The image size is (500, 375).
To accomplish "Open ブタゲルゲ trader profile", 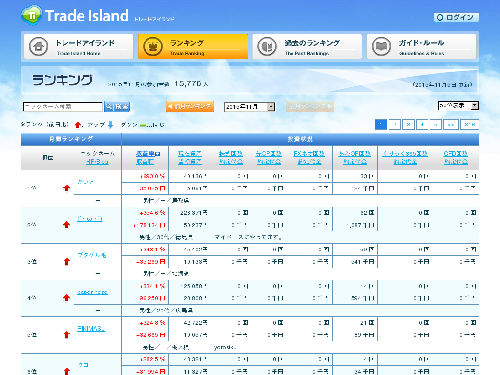I will (92, 255).
